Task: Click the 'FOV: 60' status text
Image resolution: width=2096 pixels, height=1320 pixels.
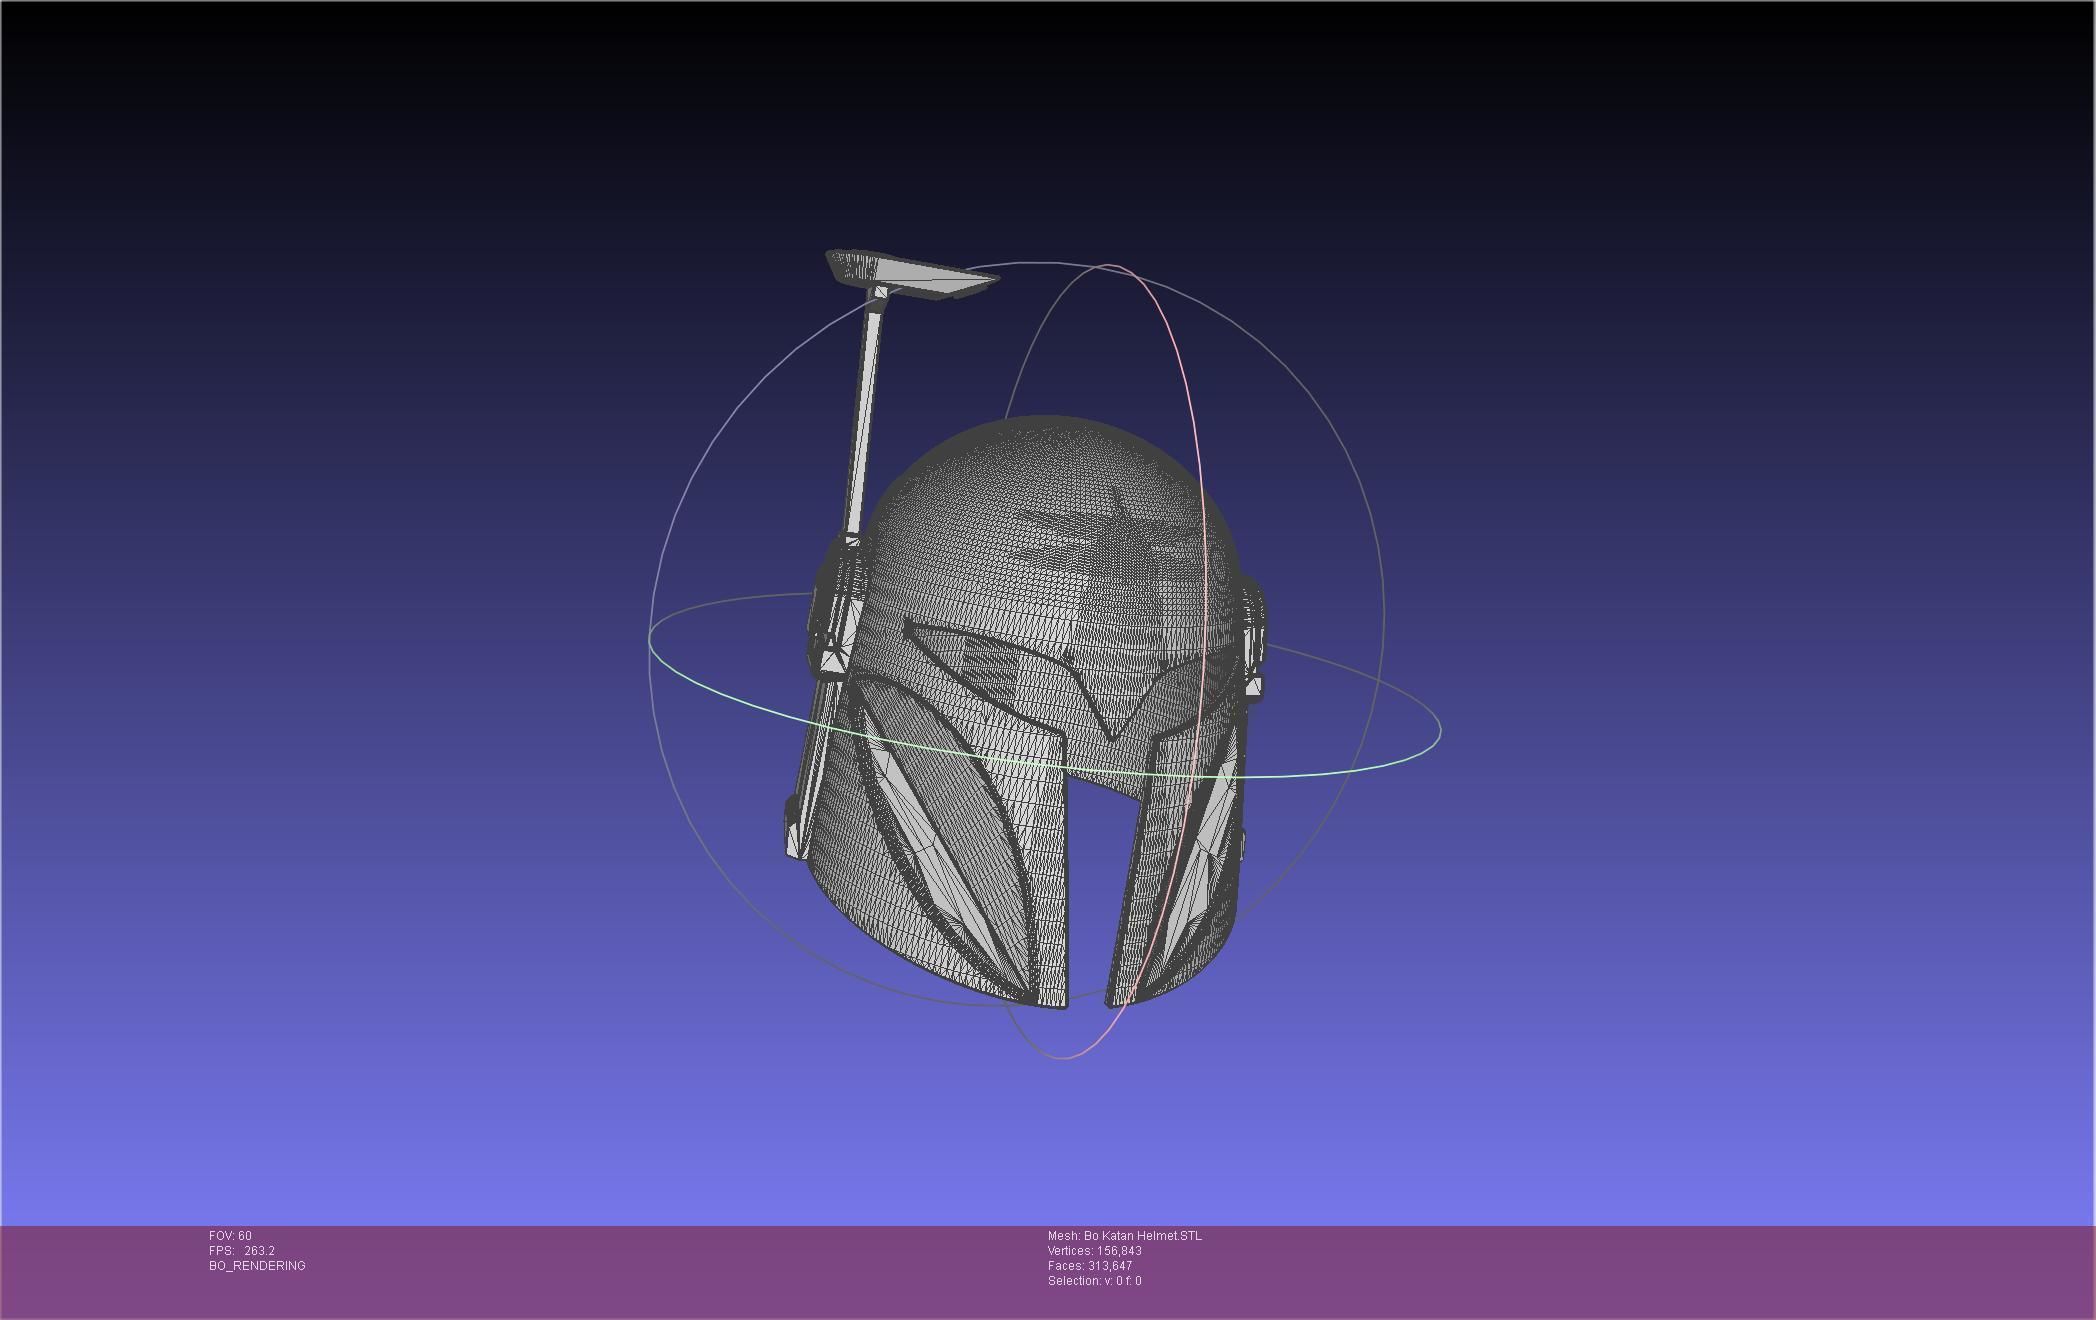Action: [x=230, y=1236]
